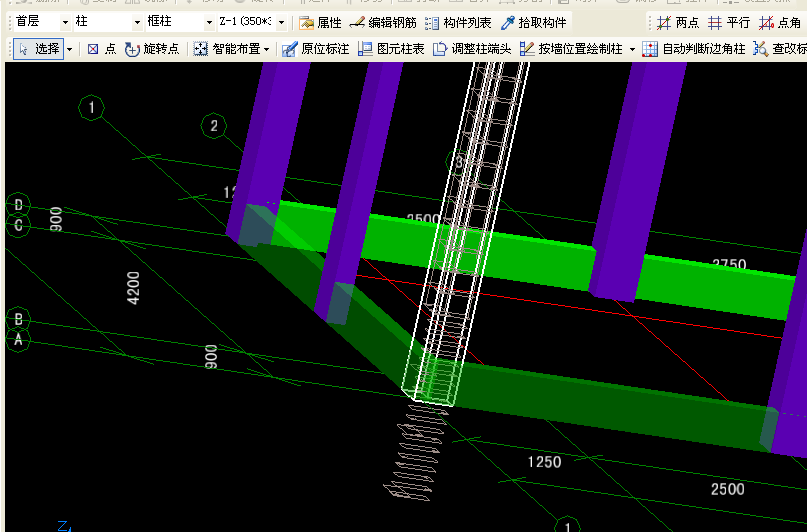The height and width of the screenshot is (532, 807).
Task: Select the 点角 point-angle axis tool
Action: coord(780,23)
